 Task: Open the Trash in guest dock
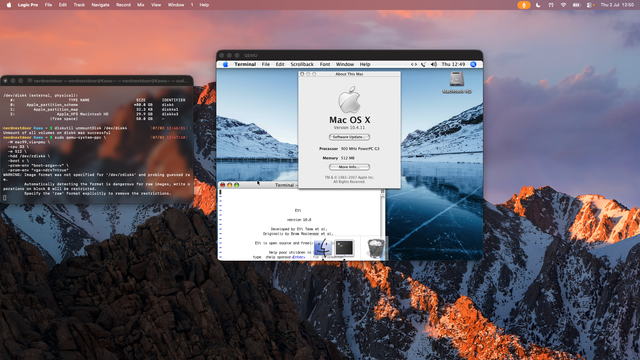click(376, 248)
